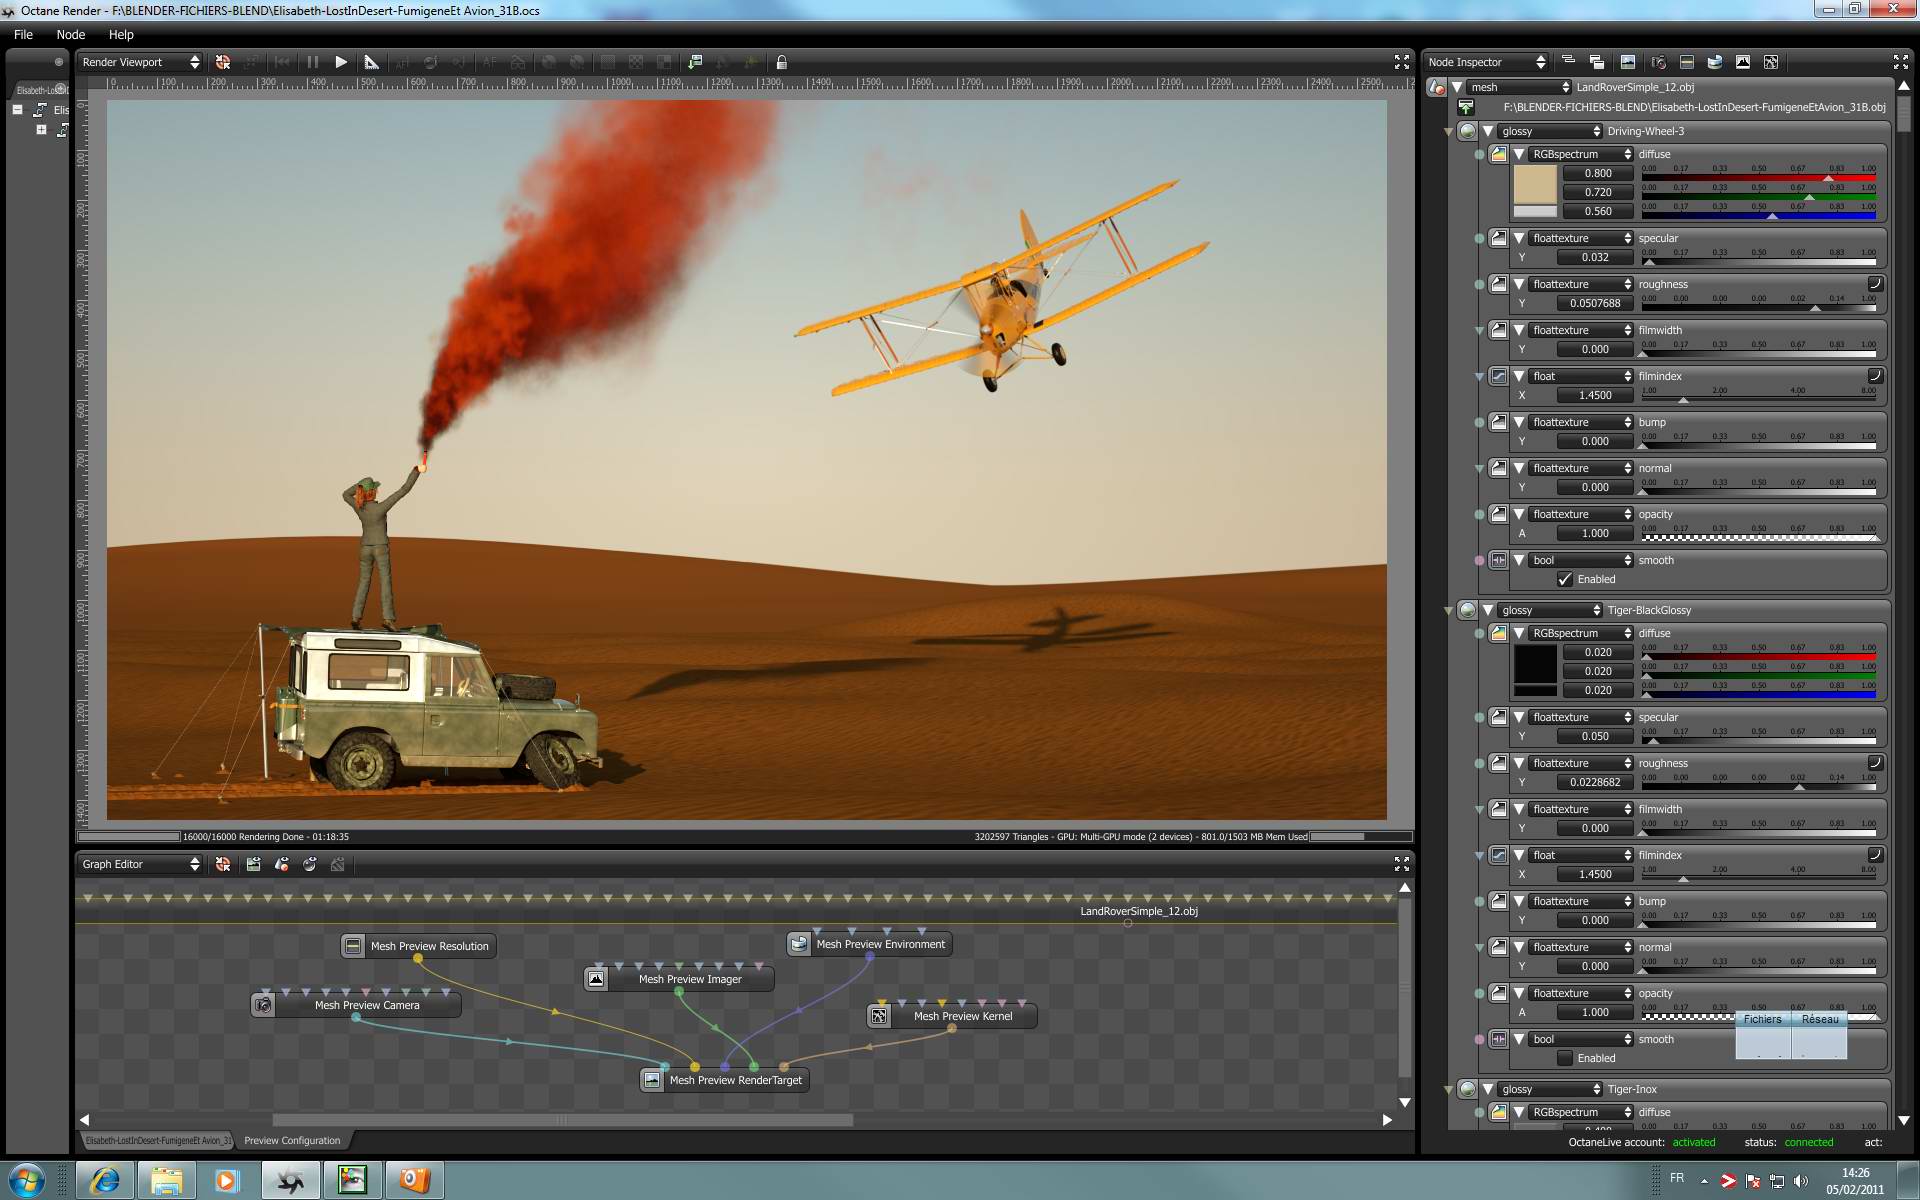This screenshot has width=1920, height=1200.
Task: Click the viewport lock icon
Action: tap(782, 62)
